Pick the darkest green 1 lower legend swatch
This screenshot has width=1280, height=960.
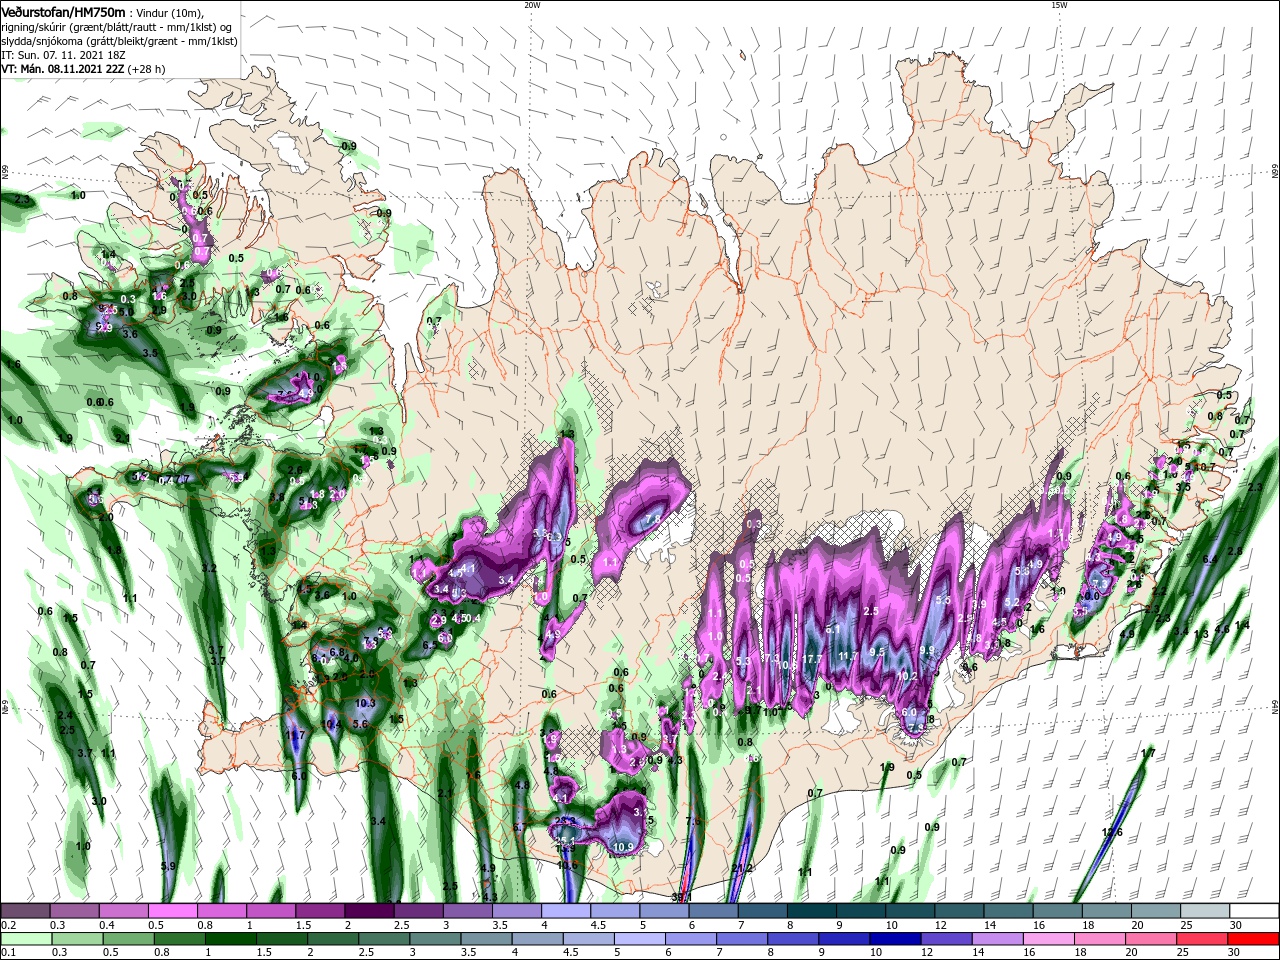click(x=230, y=938)
